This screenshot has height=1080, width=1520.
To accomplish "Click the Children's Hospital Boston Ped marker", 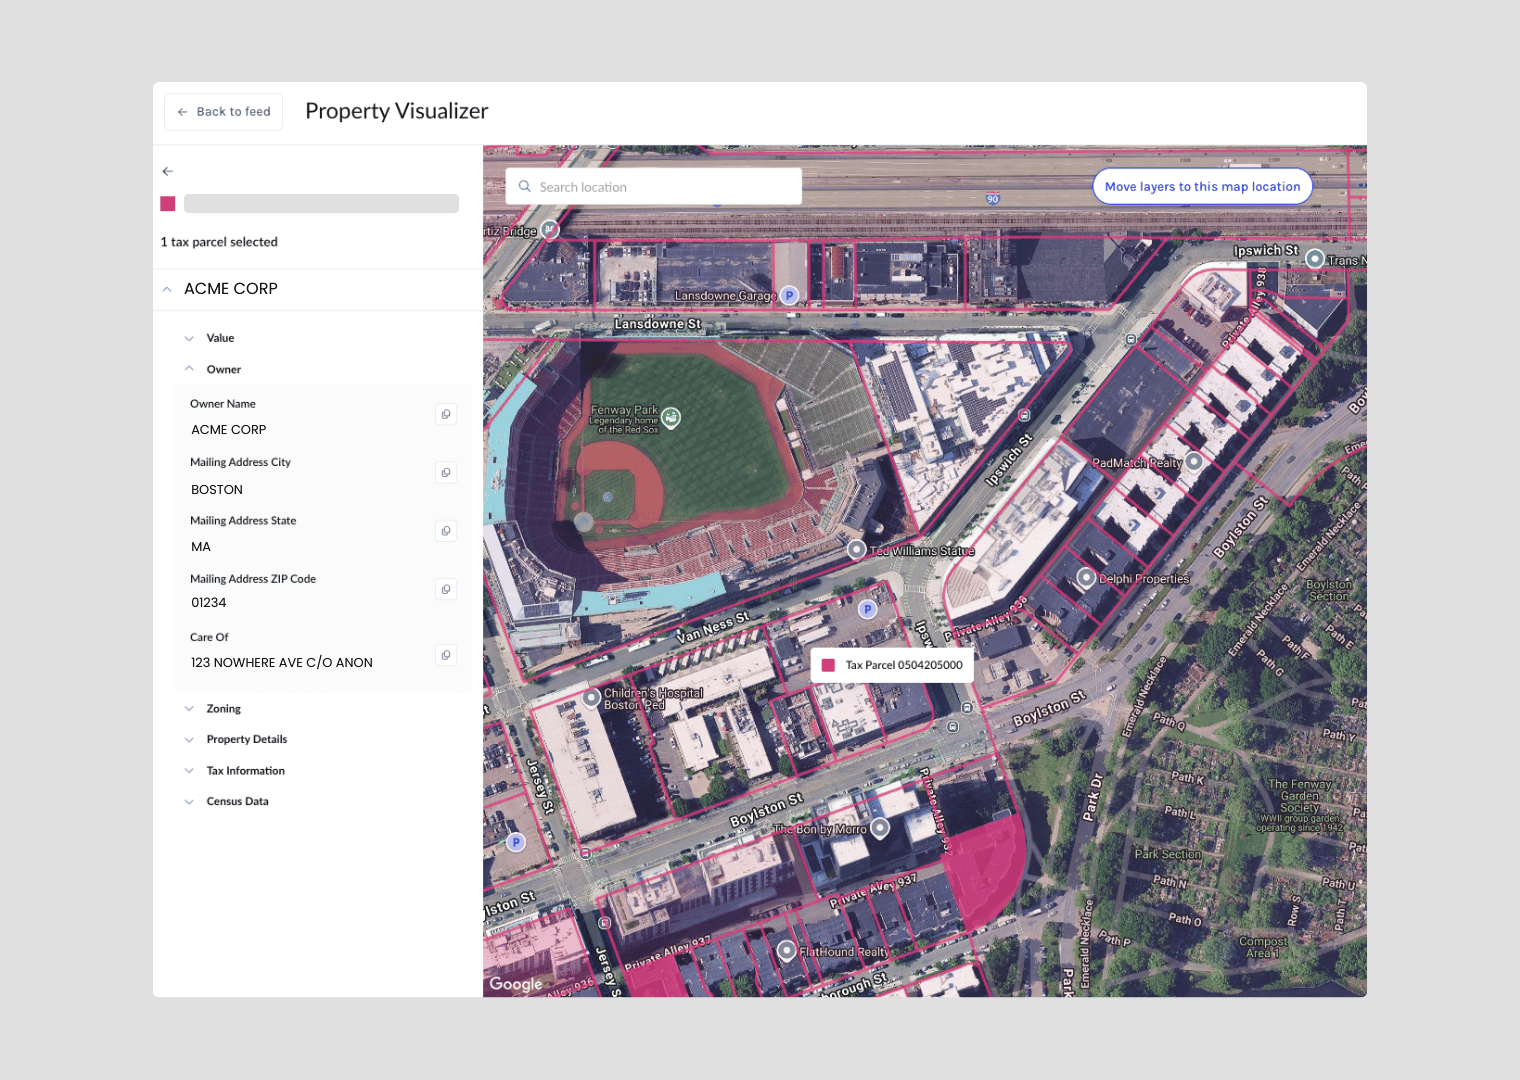I will coord(591,697).
